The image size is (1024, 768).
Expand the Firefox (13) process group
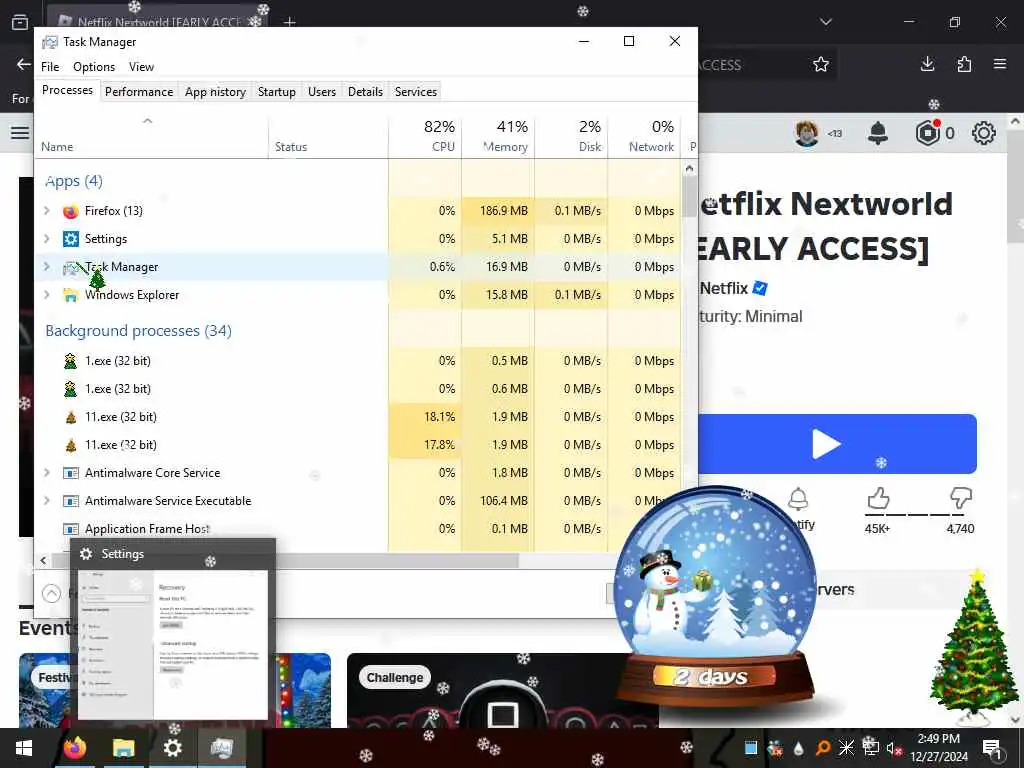pos(46,211)
